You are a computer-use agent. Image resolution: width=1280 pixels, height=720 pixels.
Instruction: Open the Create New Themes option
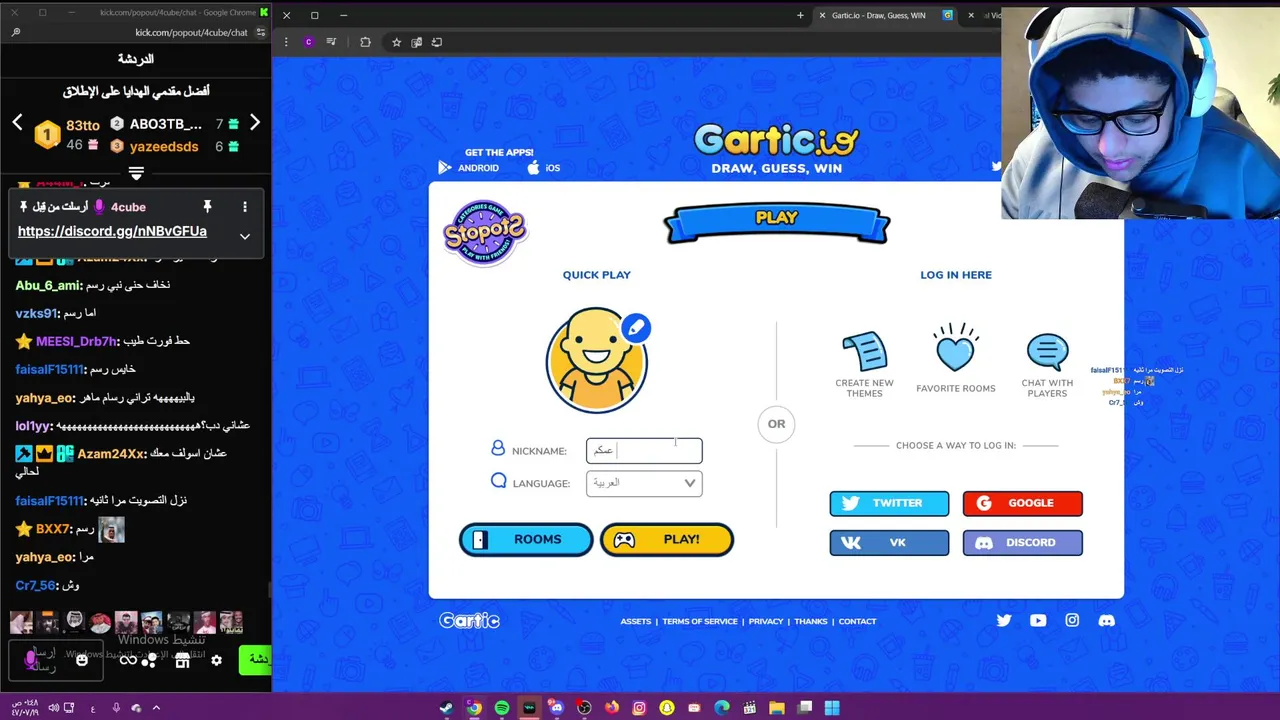(865, 363)
